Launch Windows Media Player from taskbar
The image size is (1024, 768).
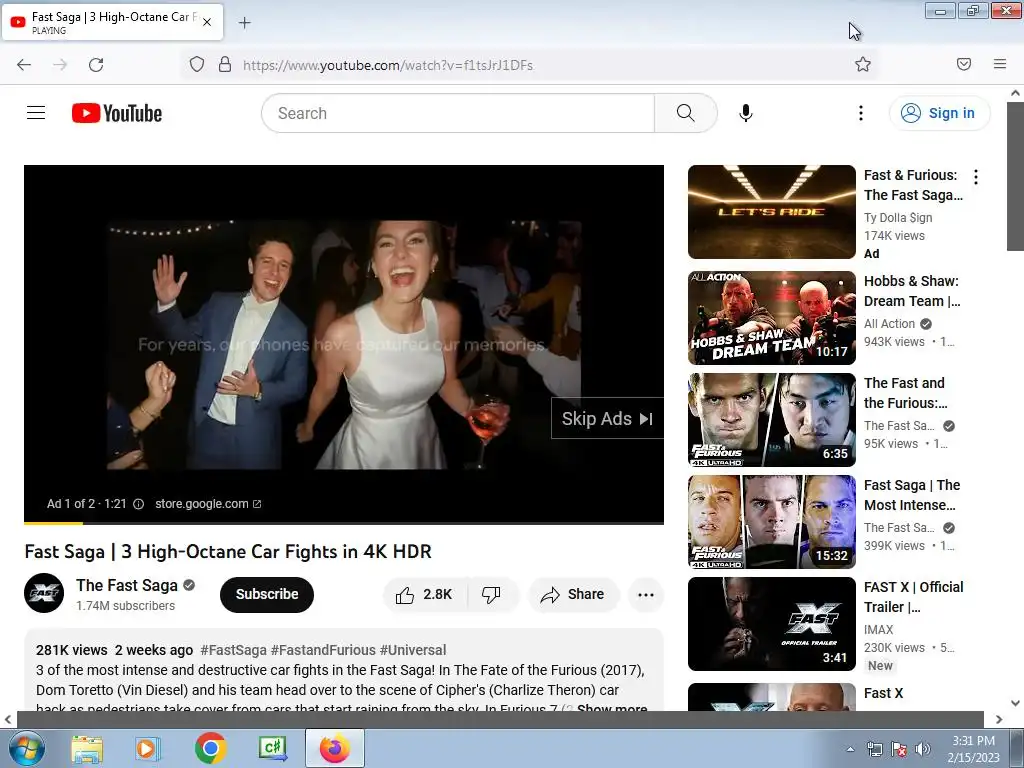[x=148, y=748]
